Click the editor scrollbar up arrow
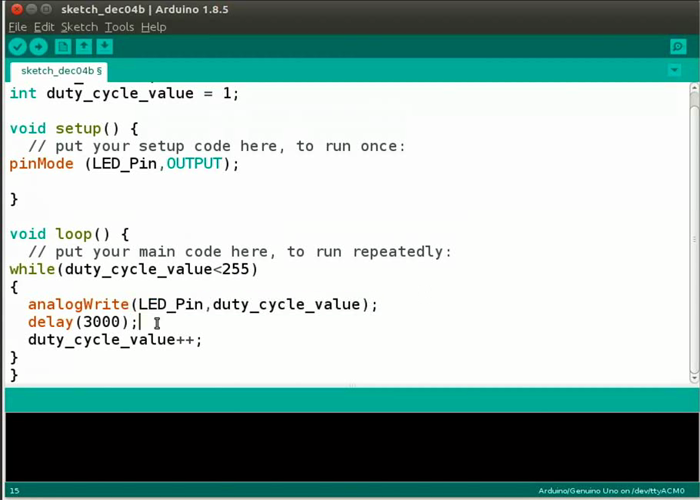Screen dimensions: 700x500 [x=695, y=89]
